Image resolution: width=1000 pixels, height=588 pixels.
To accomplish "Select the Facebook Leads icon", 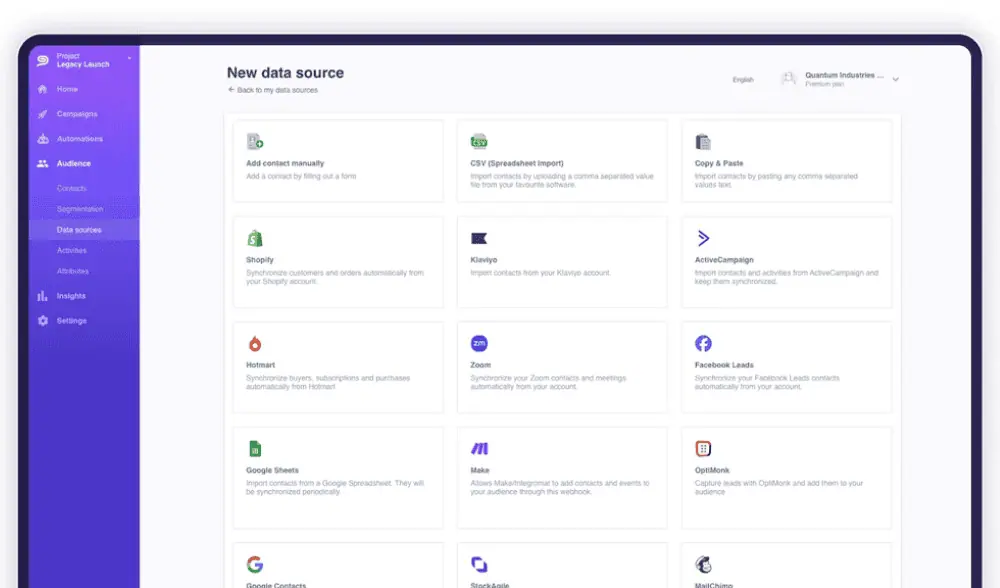I will [703, 344].
